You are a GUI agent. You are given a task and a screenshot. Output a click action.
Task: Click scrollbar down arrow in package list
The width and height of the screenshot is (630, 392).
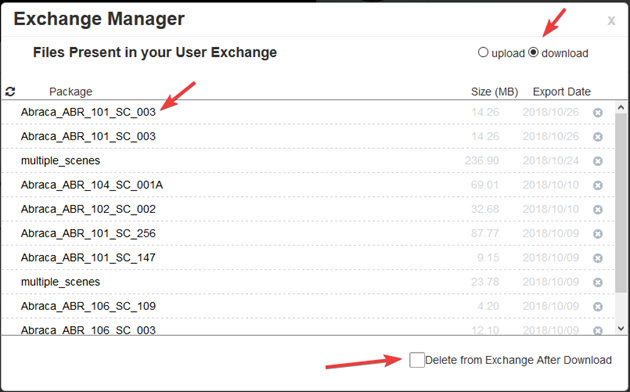pos(621,329)
